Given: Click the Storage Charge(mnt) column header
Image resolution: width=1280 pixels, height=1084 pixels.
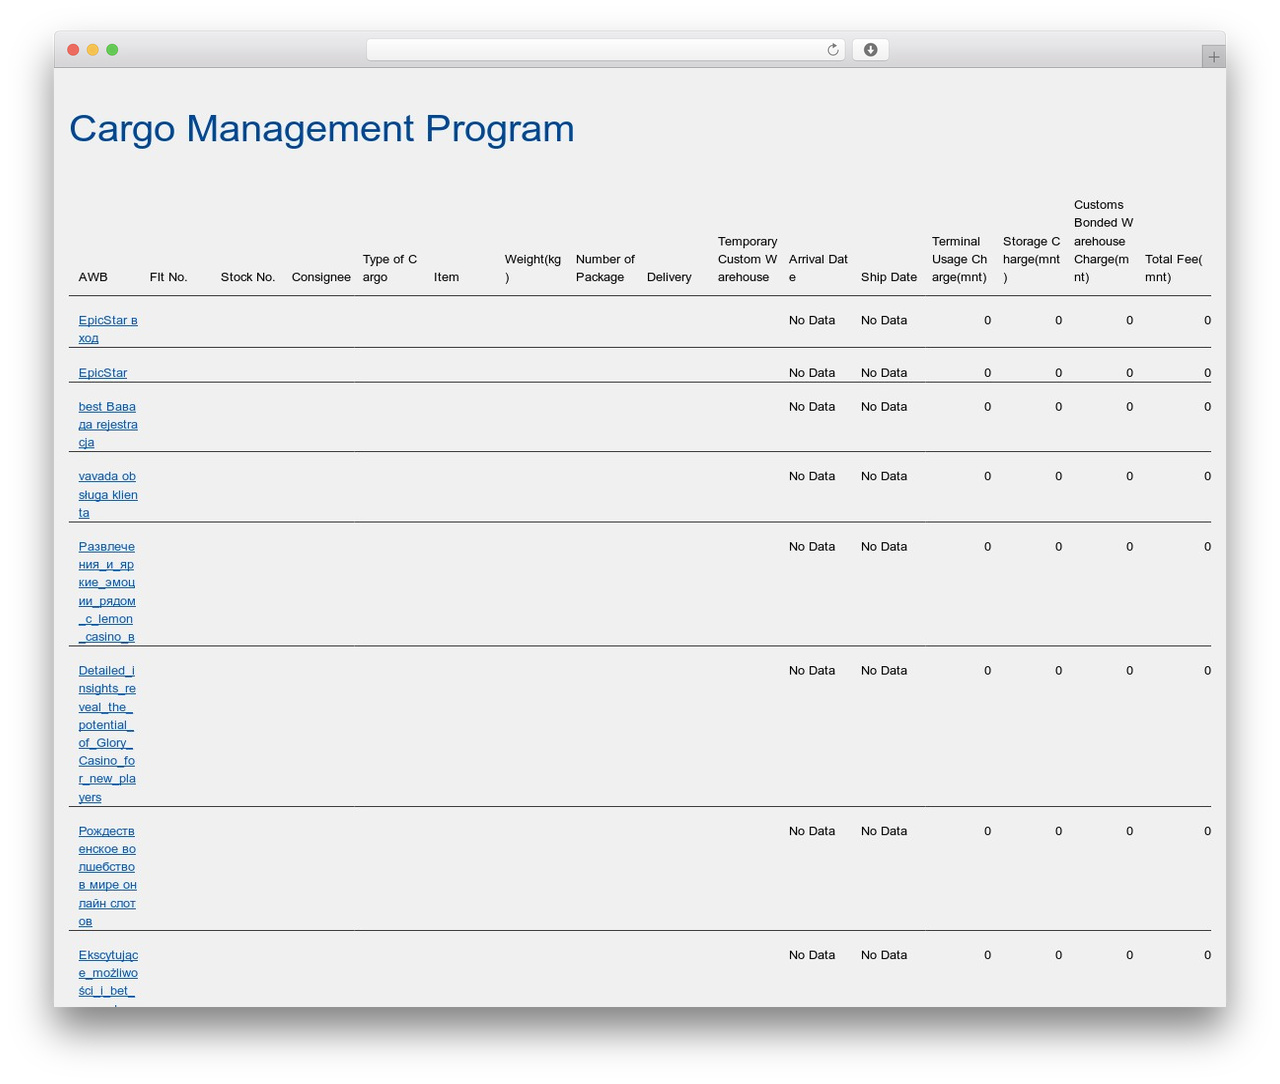Looking at the screenshot, I should pos(1032,259).
